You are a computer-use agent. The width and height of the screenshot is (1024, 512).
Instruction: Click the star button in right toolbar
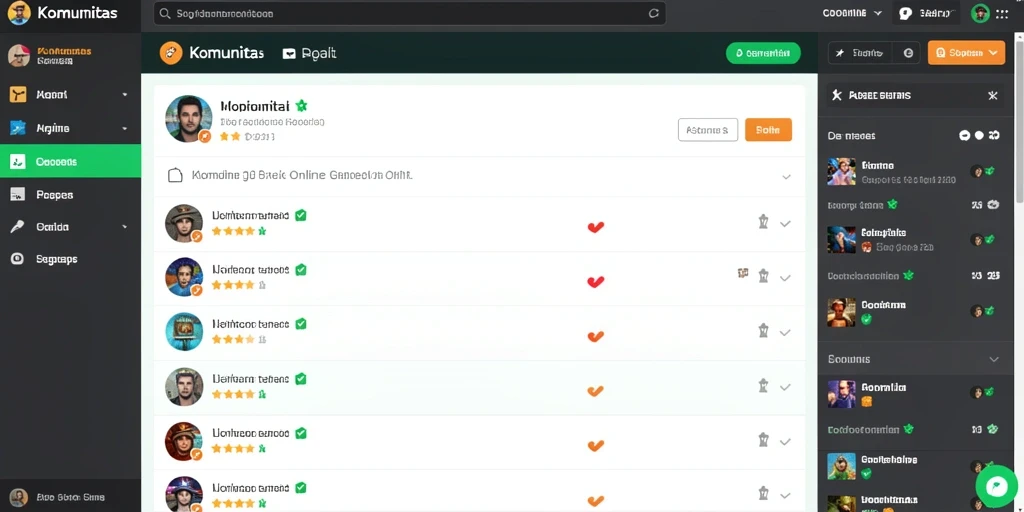861,53
